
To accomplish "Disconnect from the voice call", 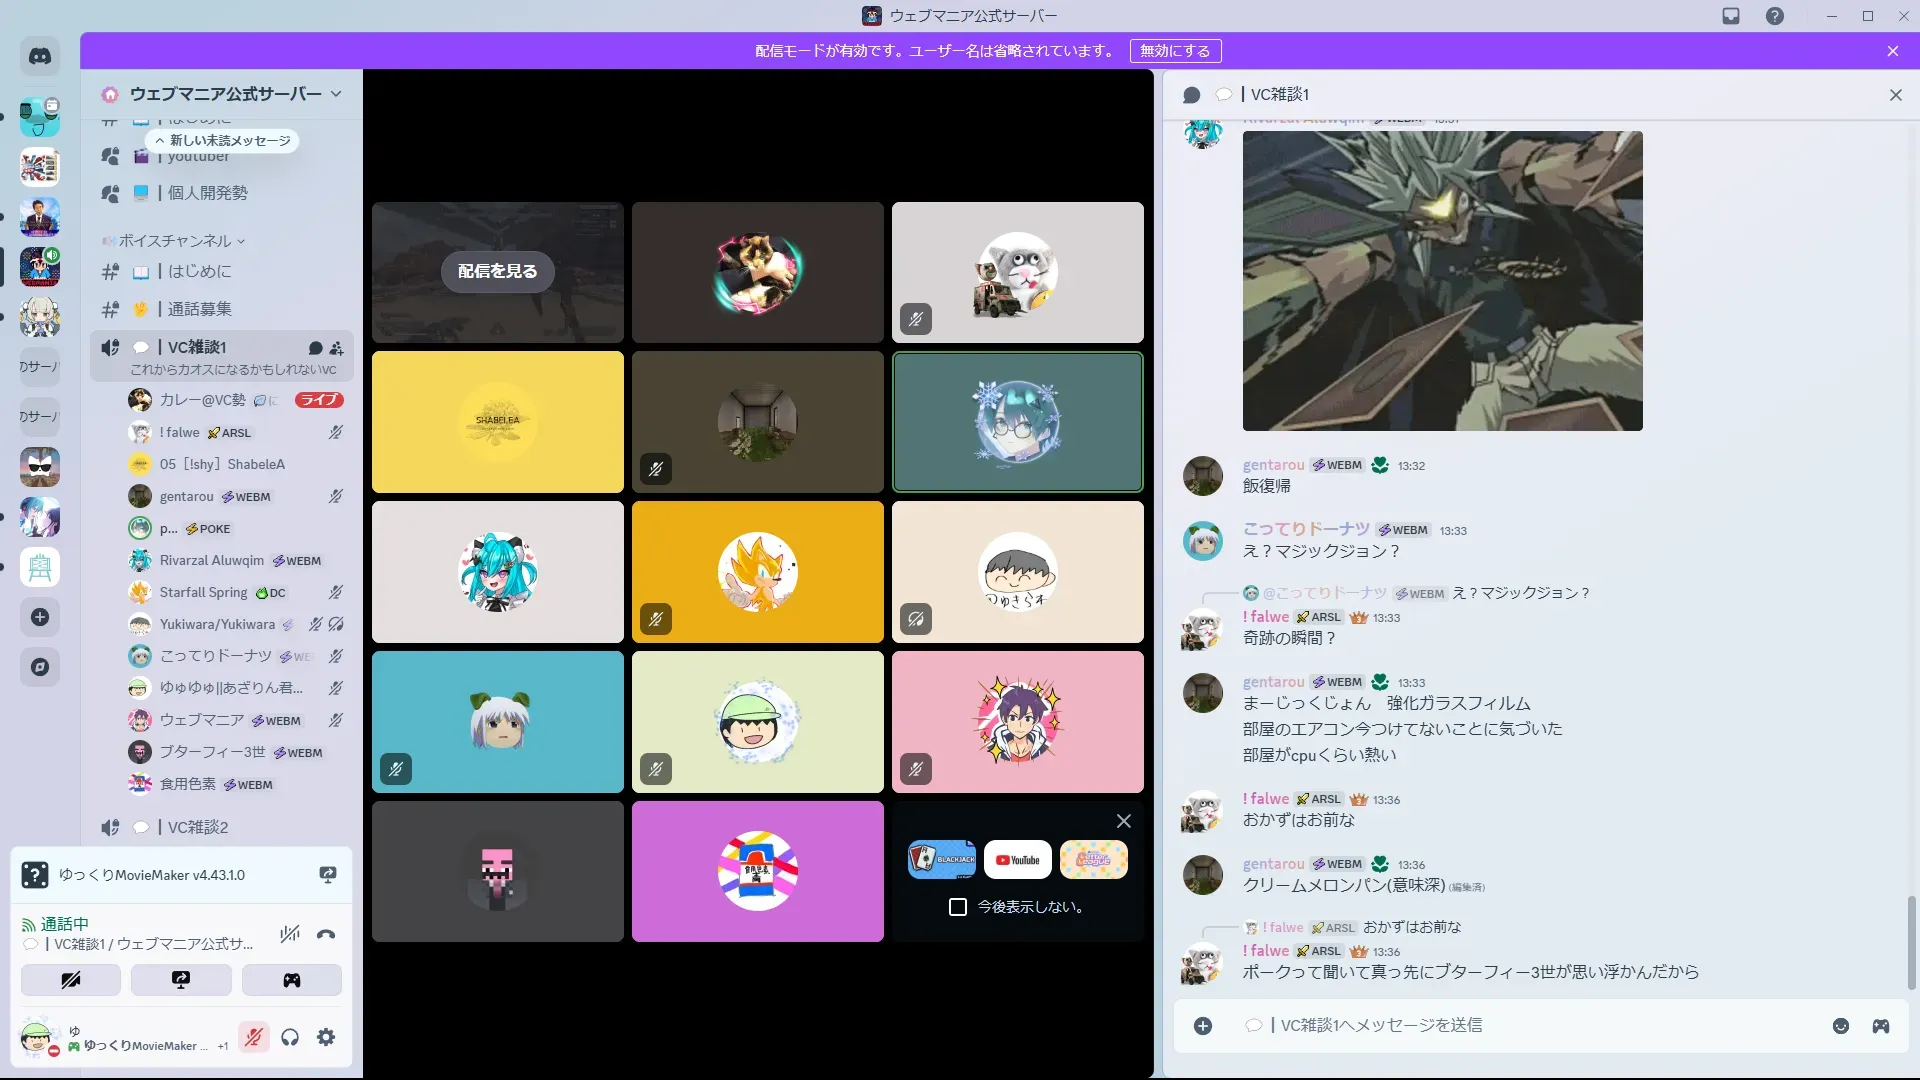I will tap(326, 935).
